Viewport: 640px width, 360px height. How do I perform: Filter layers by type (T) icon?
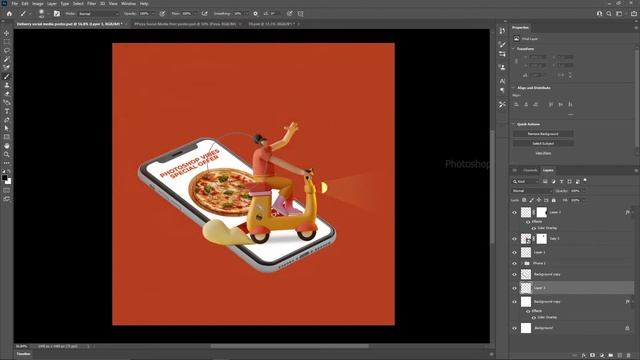point(561,181)
